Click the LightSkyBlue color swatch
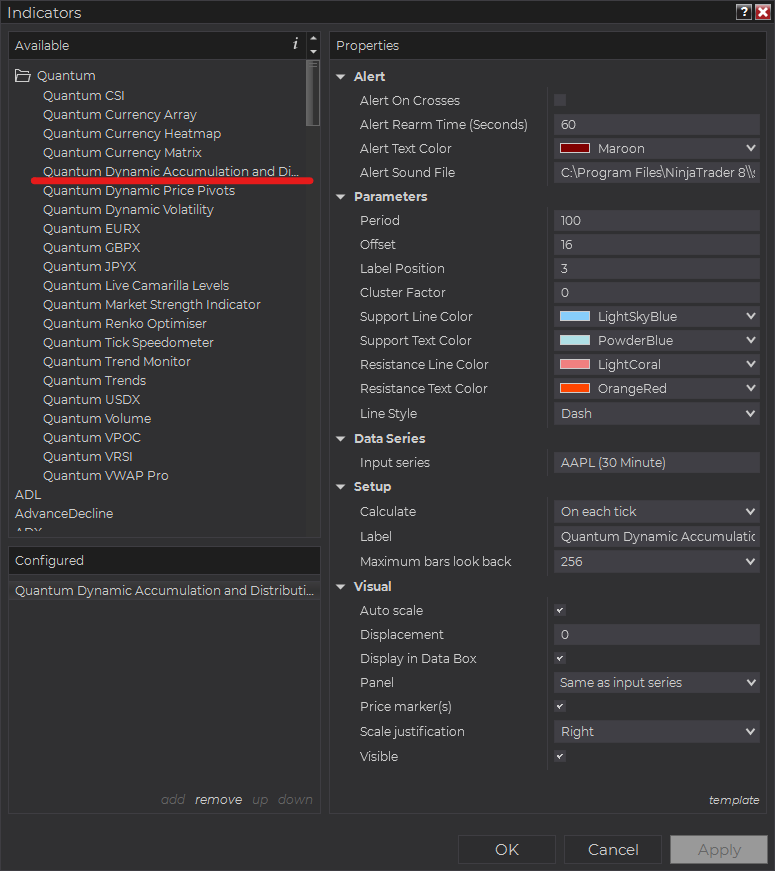Viewport: 775px width, 871px height. click(575, 317)
